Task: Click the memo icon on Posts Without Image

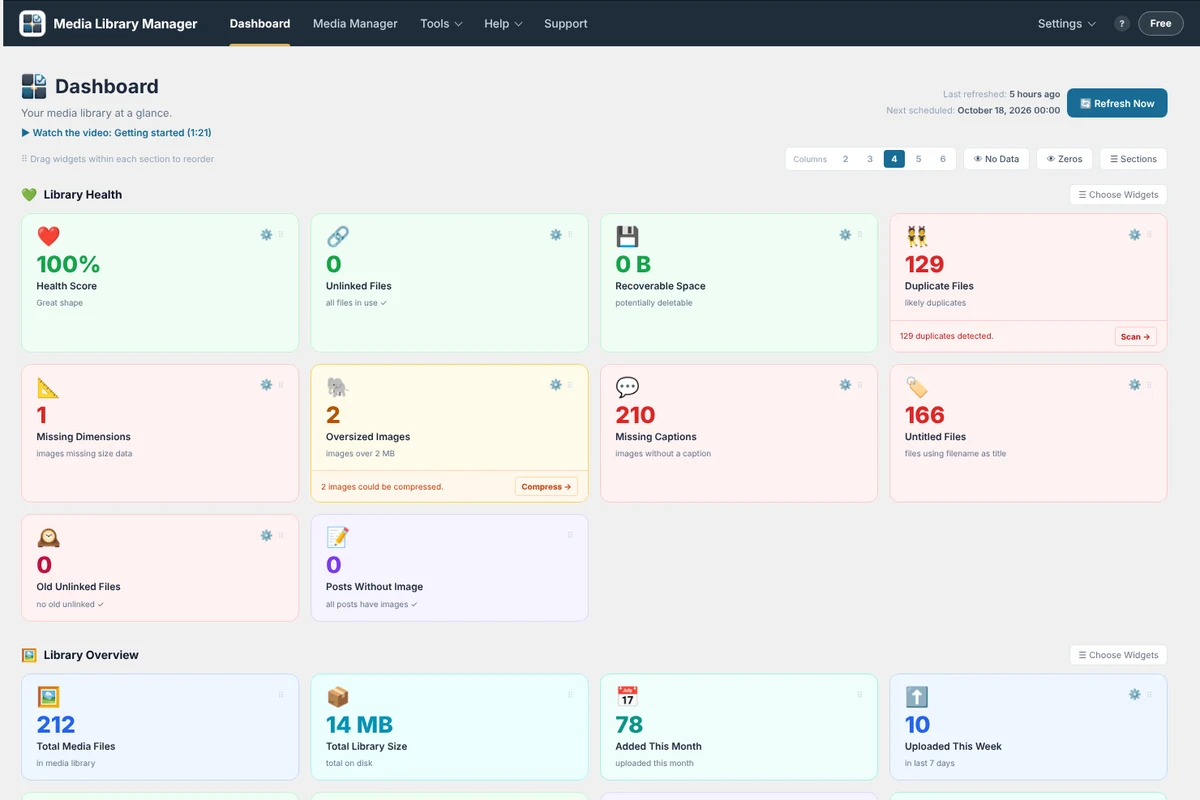Action: pos(338,537)
